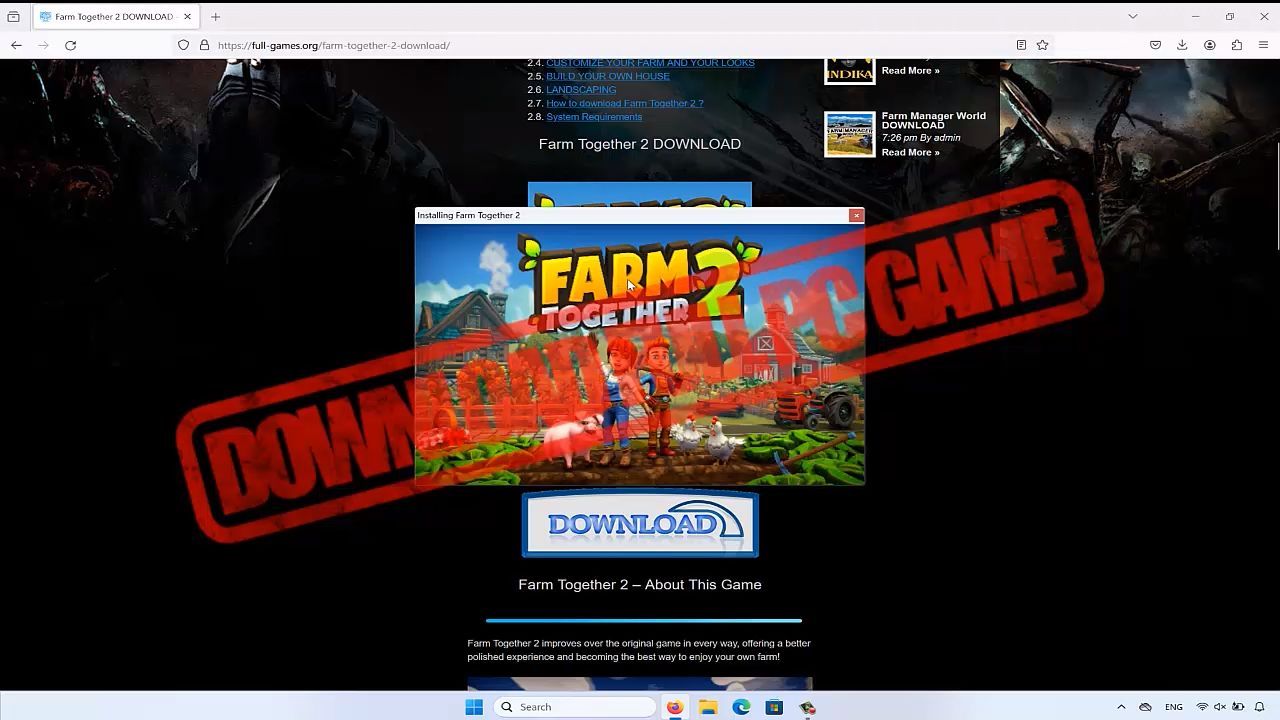Close the Installing Farm Together 2 window

point(856,215)
